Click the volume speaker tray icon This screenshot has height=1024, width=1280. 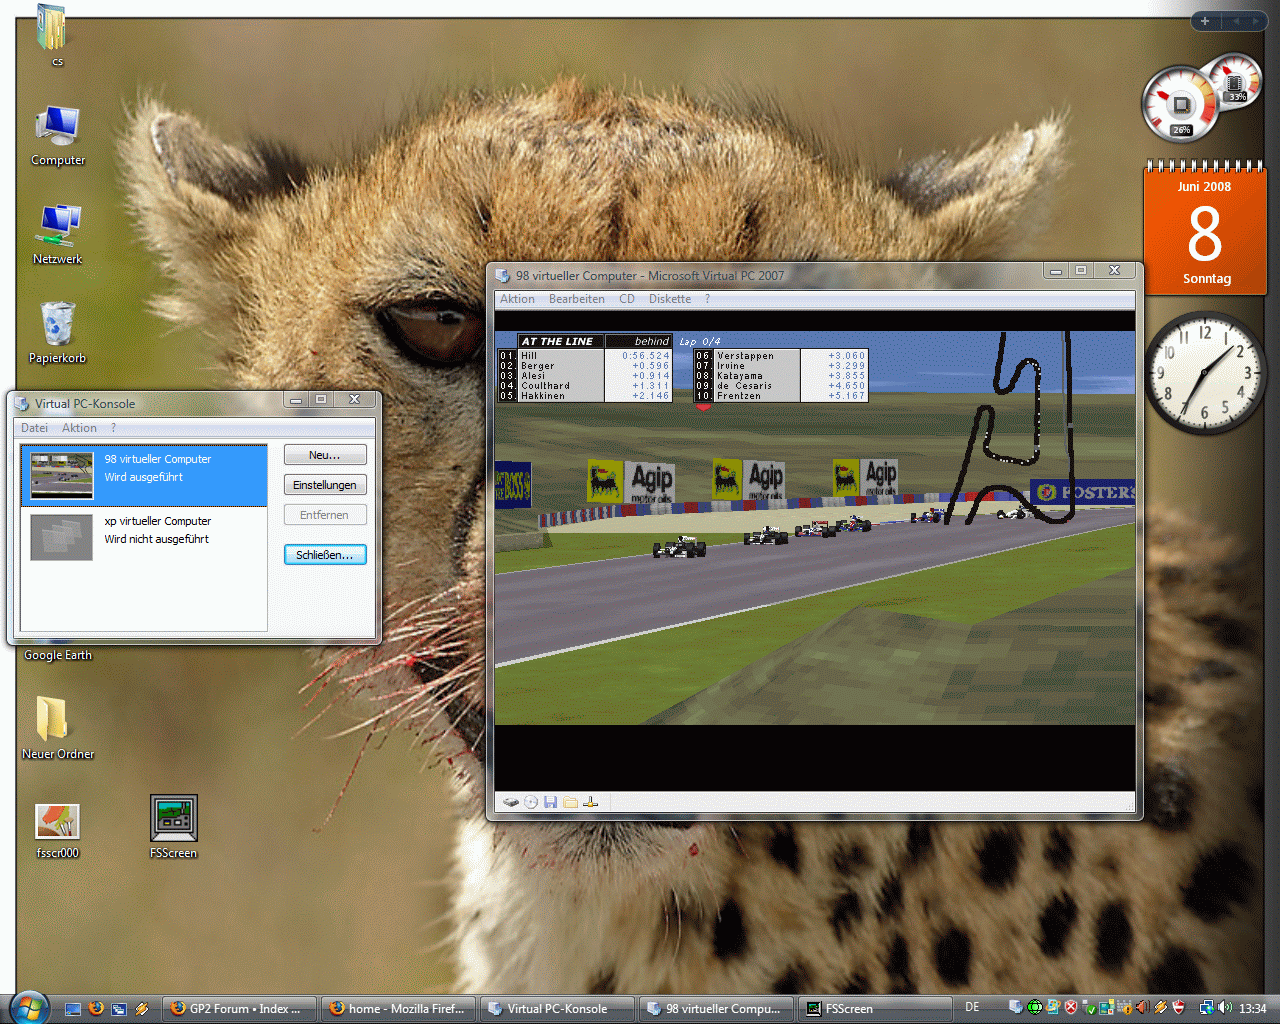pyautogui.click(x=1225, y=1008)
